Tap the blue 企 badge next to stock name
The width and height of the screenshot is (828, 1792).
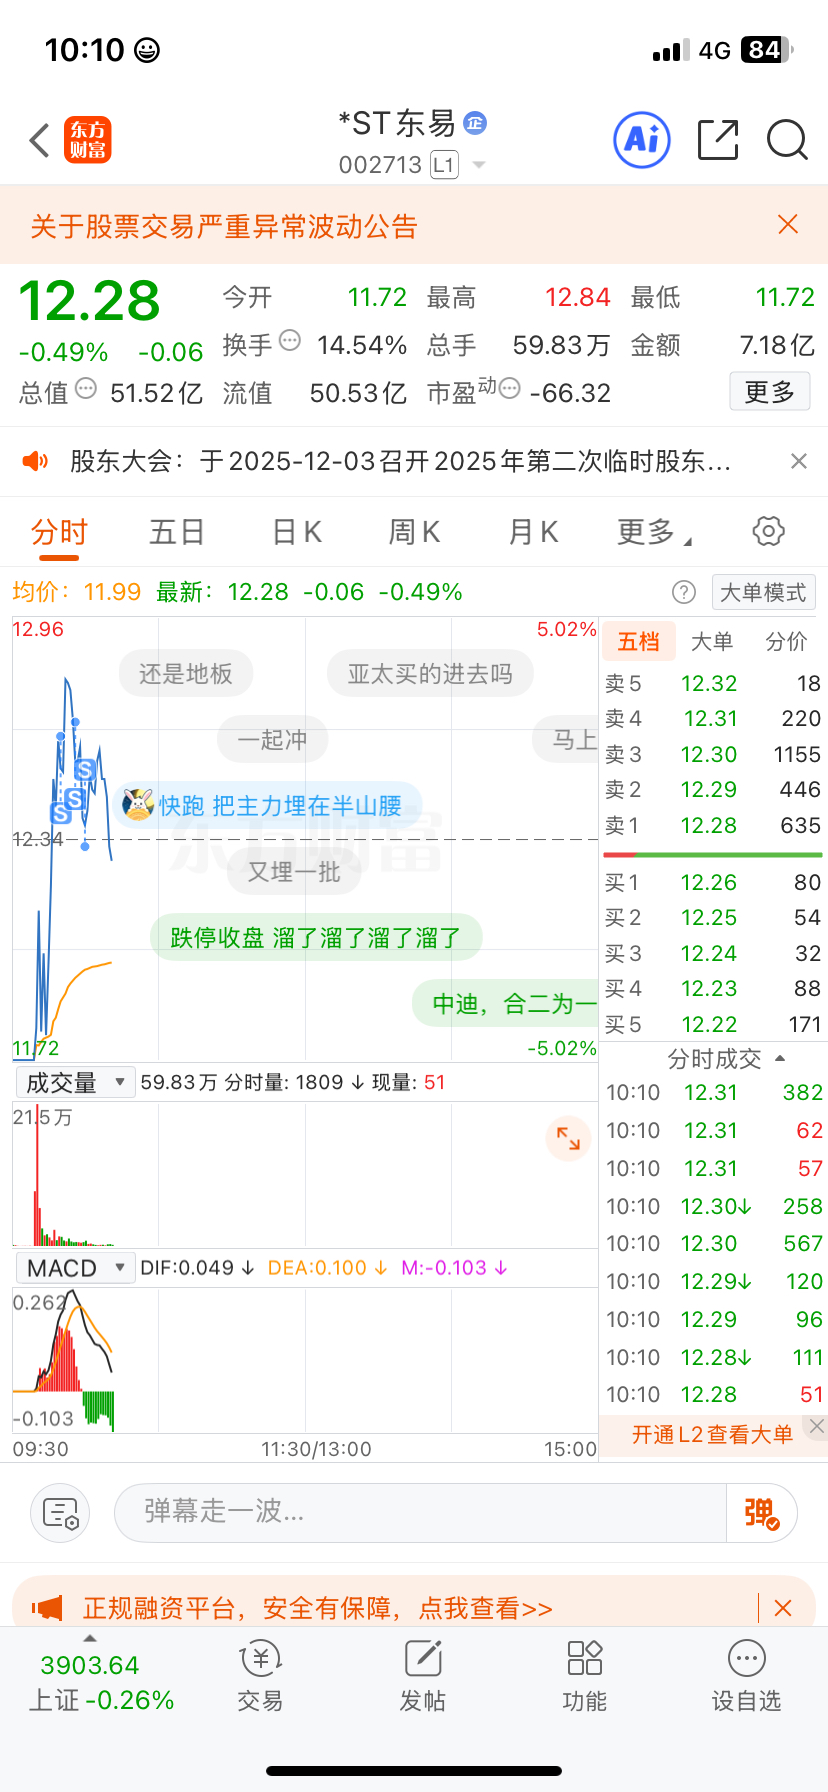pos(475,123)
